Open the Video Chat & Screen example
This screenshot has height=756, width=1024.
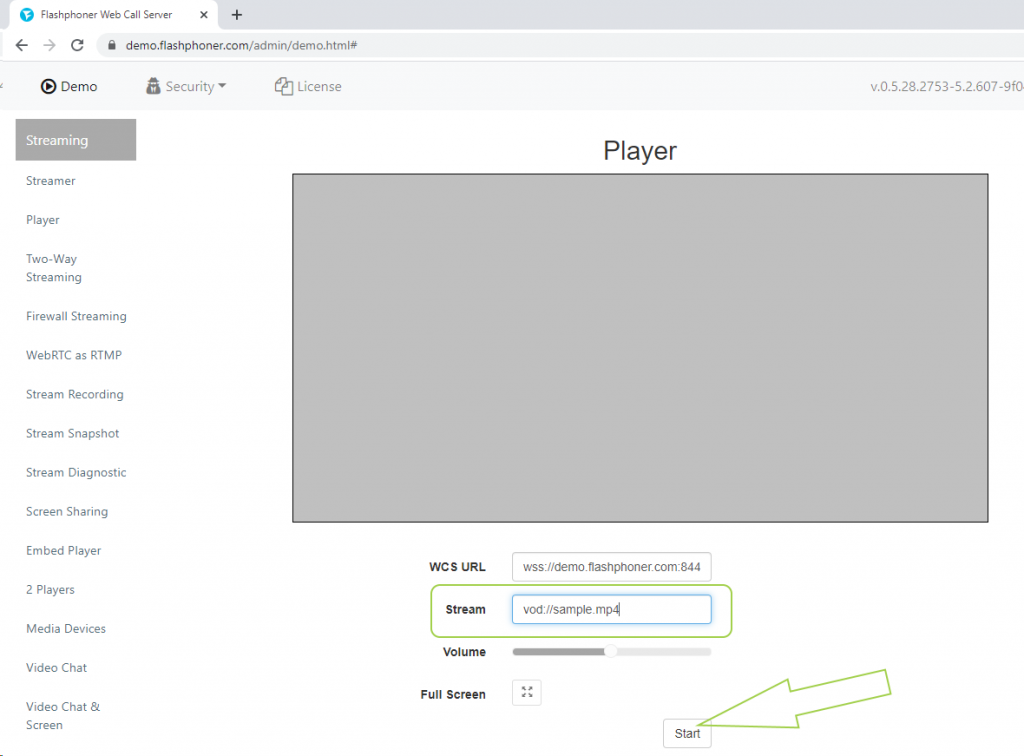pyautogui.click(x=63, y=716)
